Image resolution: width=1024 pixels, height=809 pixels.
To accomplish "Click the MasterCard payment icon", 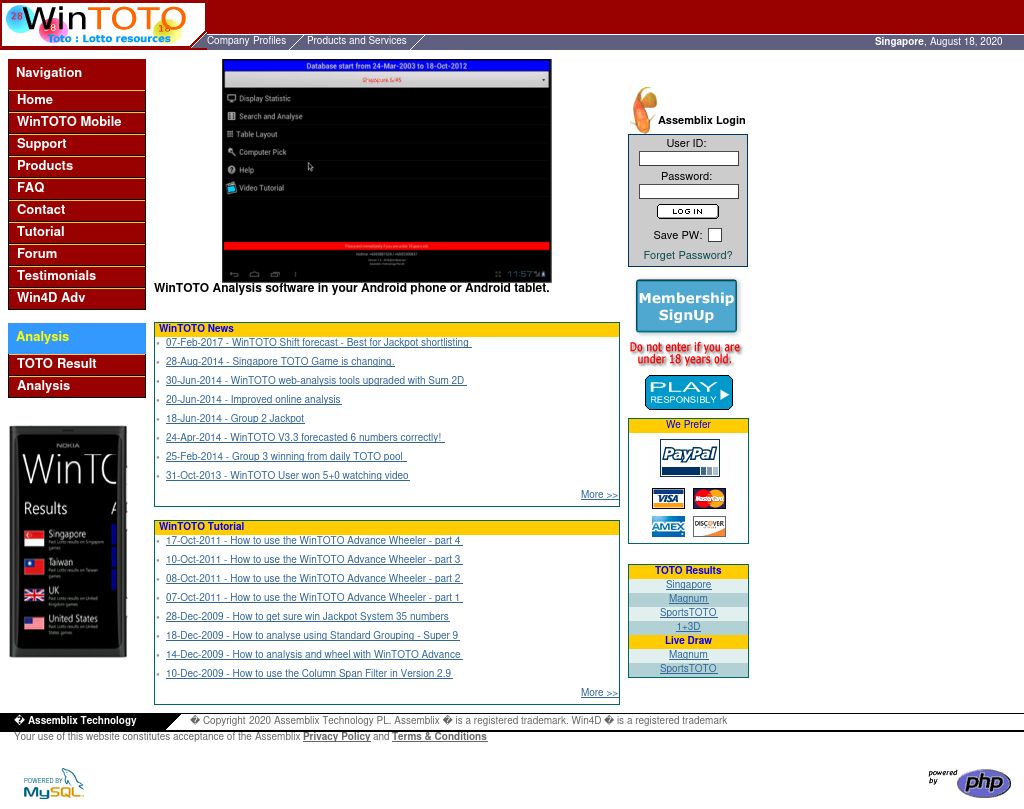I will pyautogui.click(x=708, y=497).
